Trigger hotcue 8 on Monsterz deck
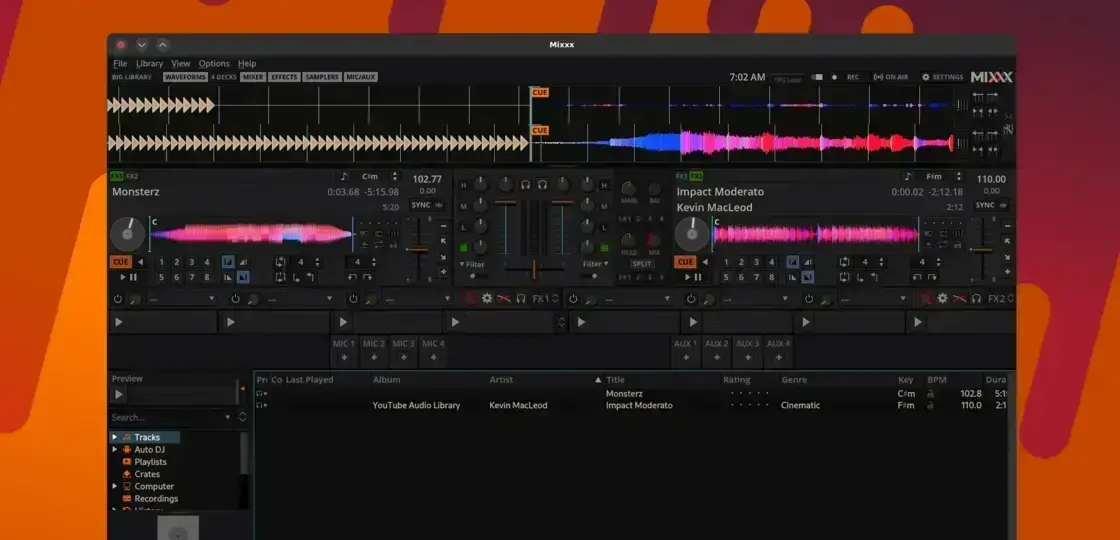This screenshot has width=1120, height=540. [207, 277]
